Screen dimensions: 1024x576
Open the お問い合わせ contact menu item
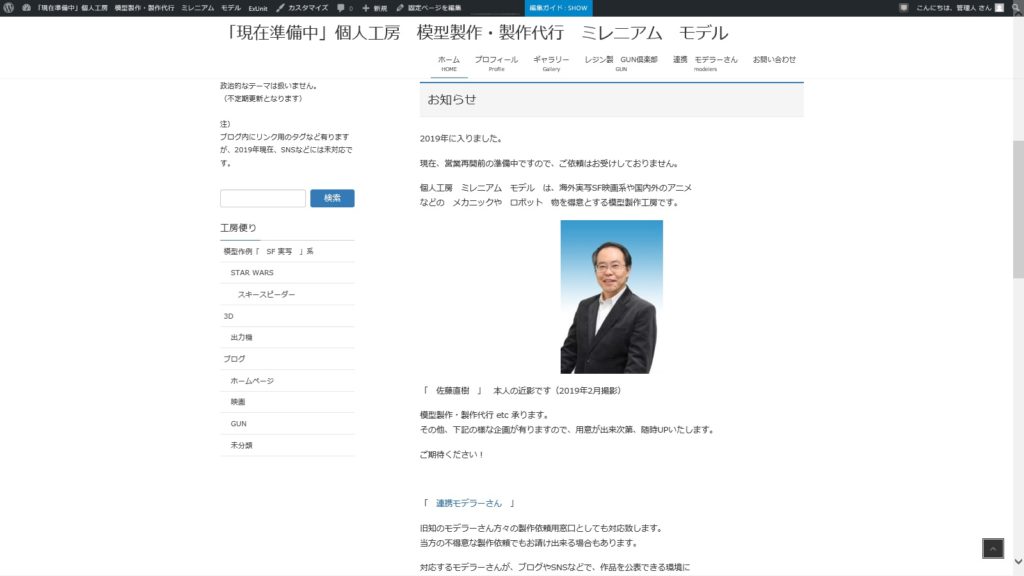coord(774,60)
